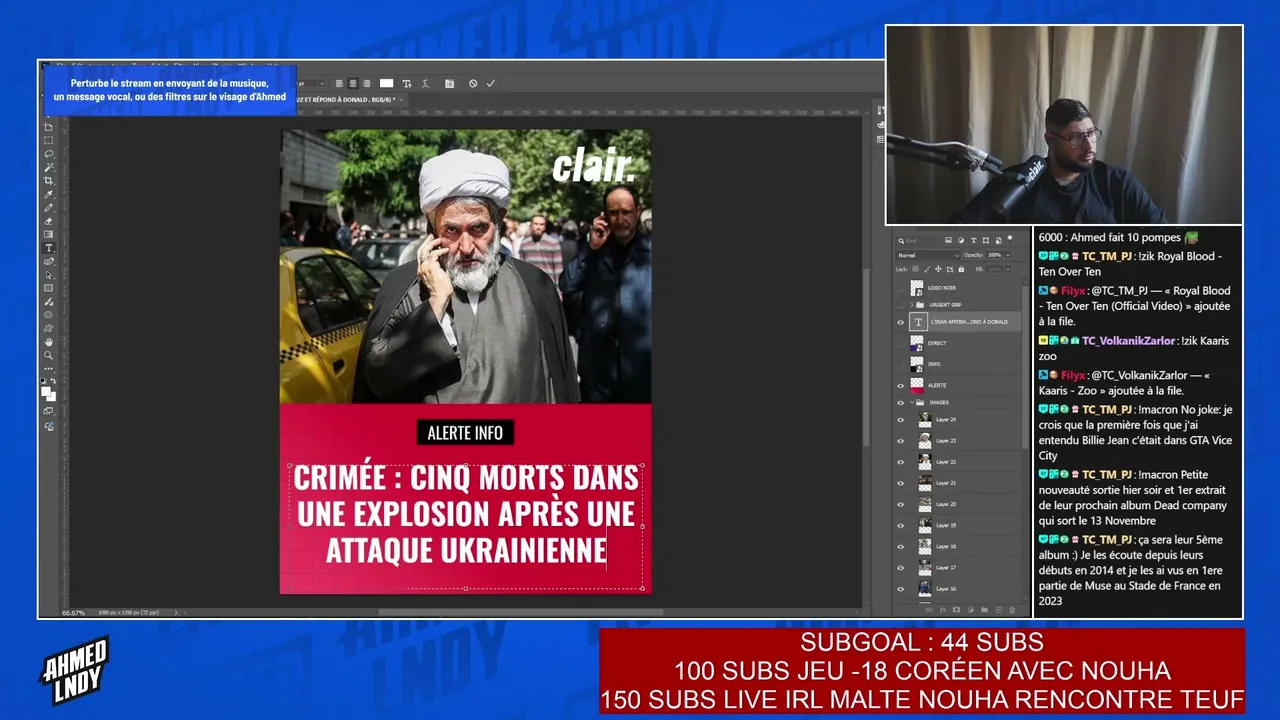
Task: Click the link layers icon
Action: point(929,609)
